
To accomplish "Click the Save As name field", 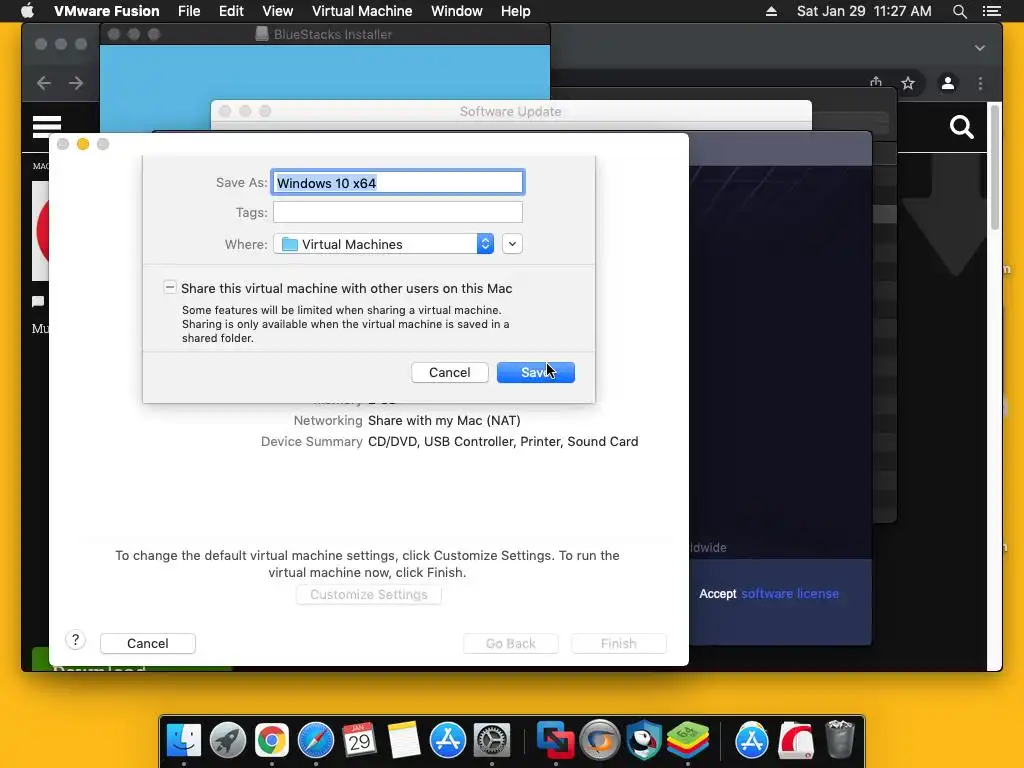I will 398,182.
